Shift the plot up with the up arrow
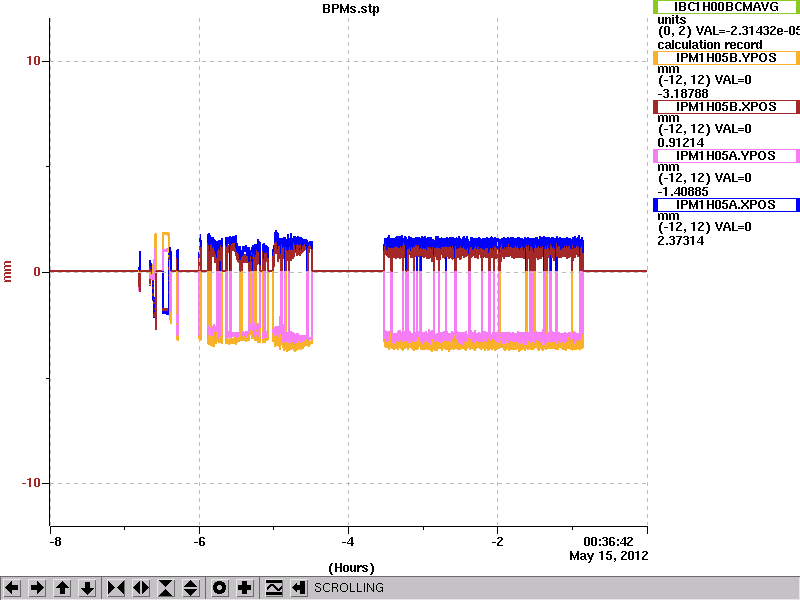Viewport: 800px width, 600px height. [x=62, y=588]
